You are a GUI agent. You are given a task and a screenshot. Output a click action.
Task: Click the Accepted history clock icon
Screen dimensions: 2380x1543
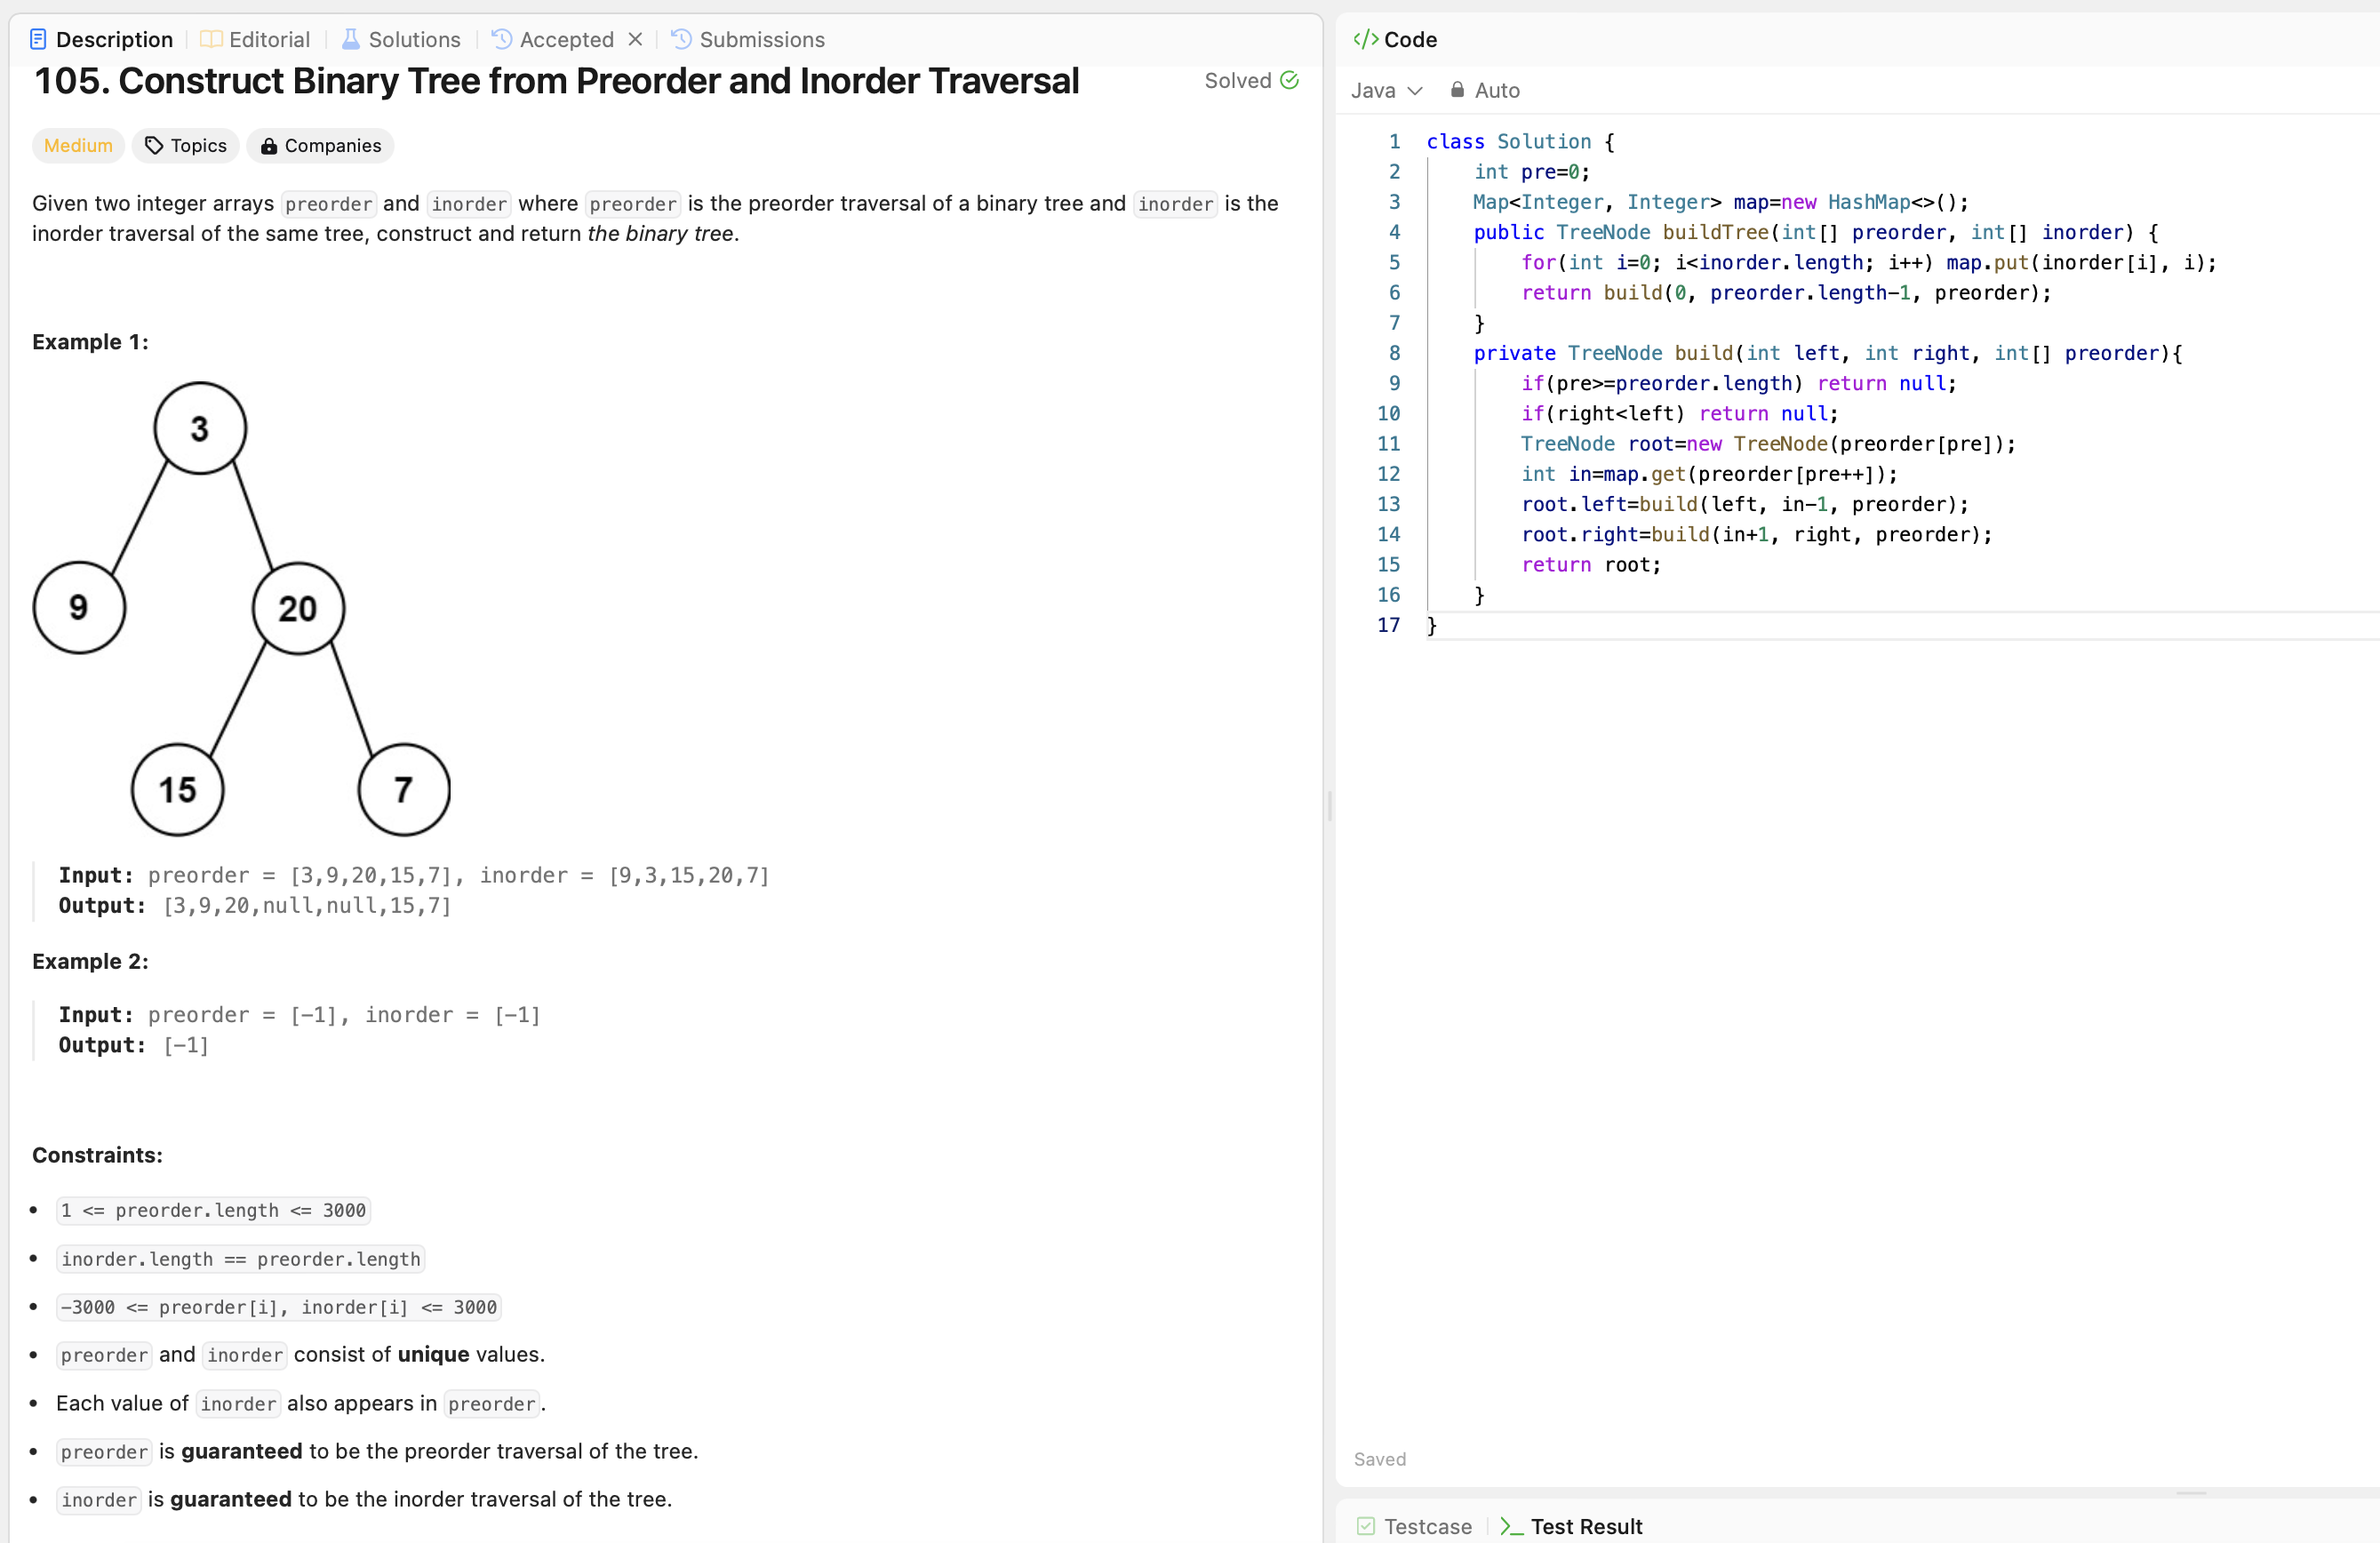click(x=502, y=39)
